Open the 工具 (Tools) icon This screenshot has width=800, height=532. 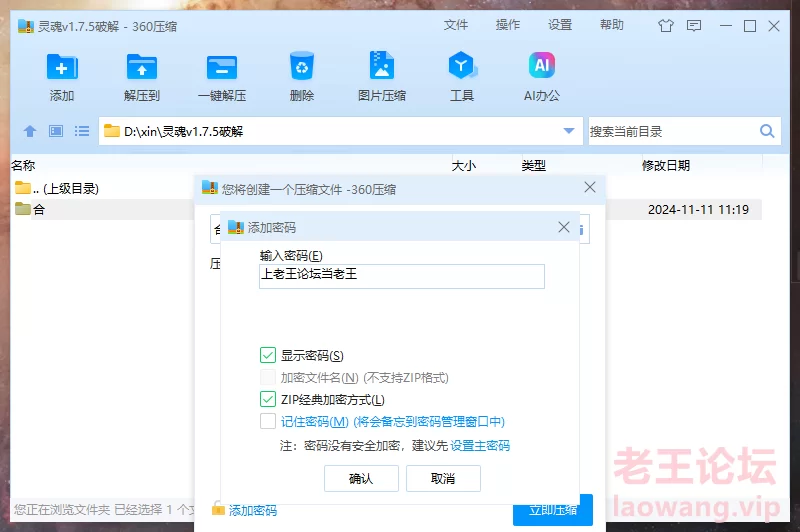(462, 65)
